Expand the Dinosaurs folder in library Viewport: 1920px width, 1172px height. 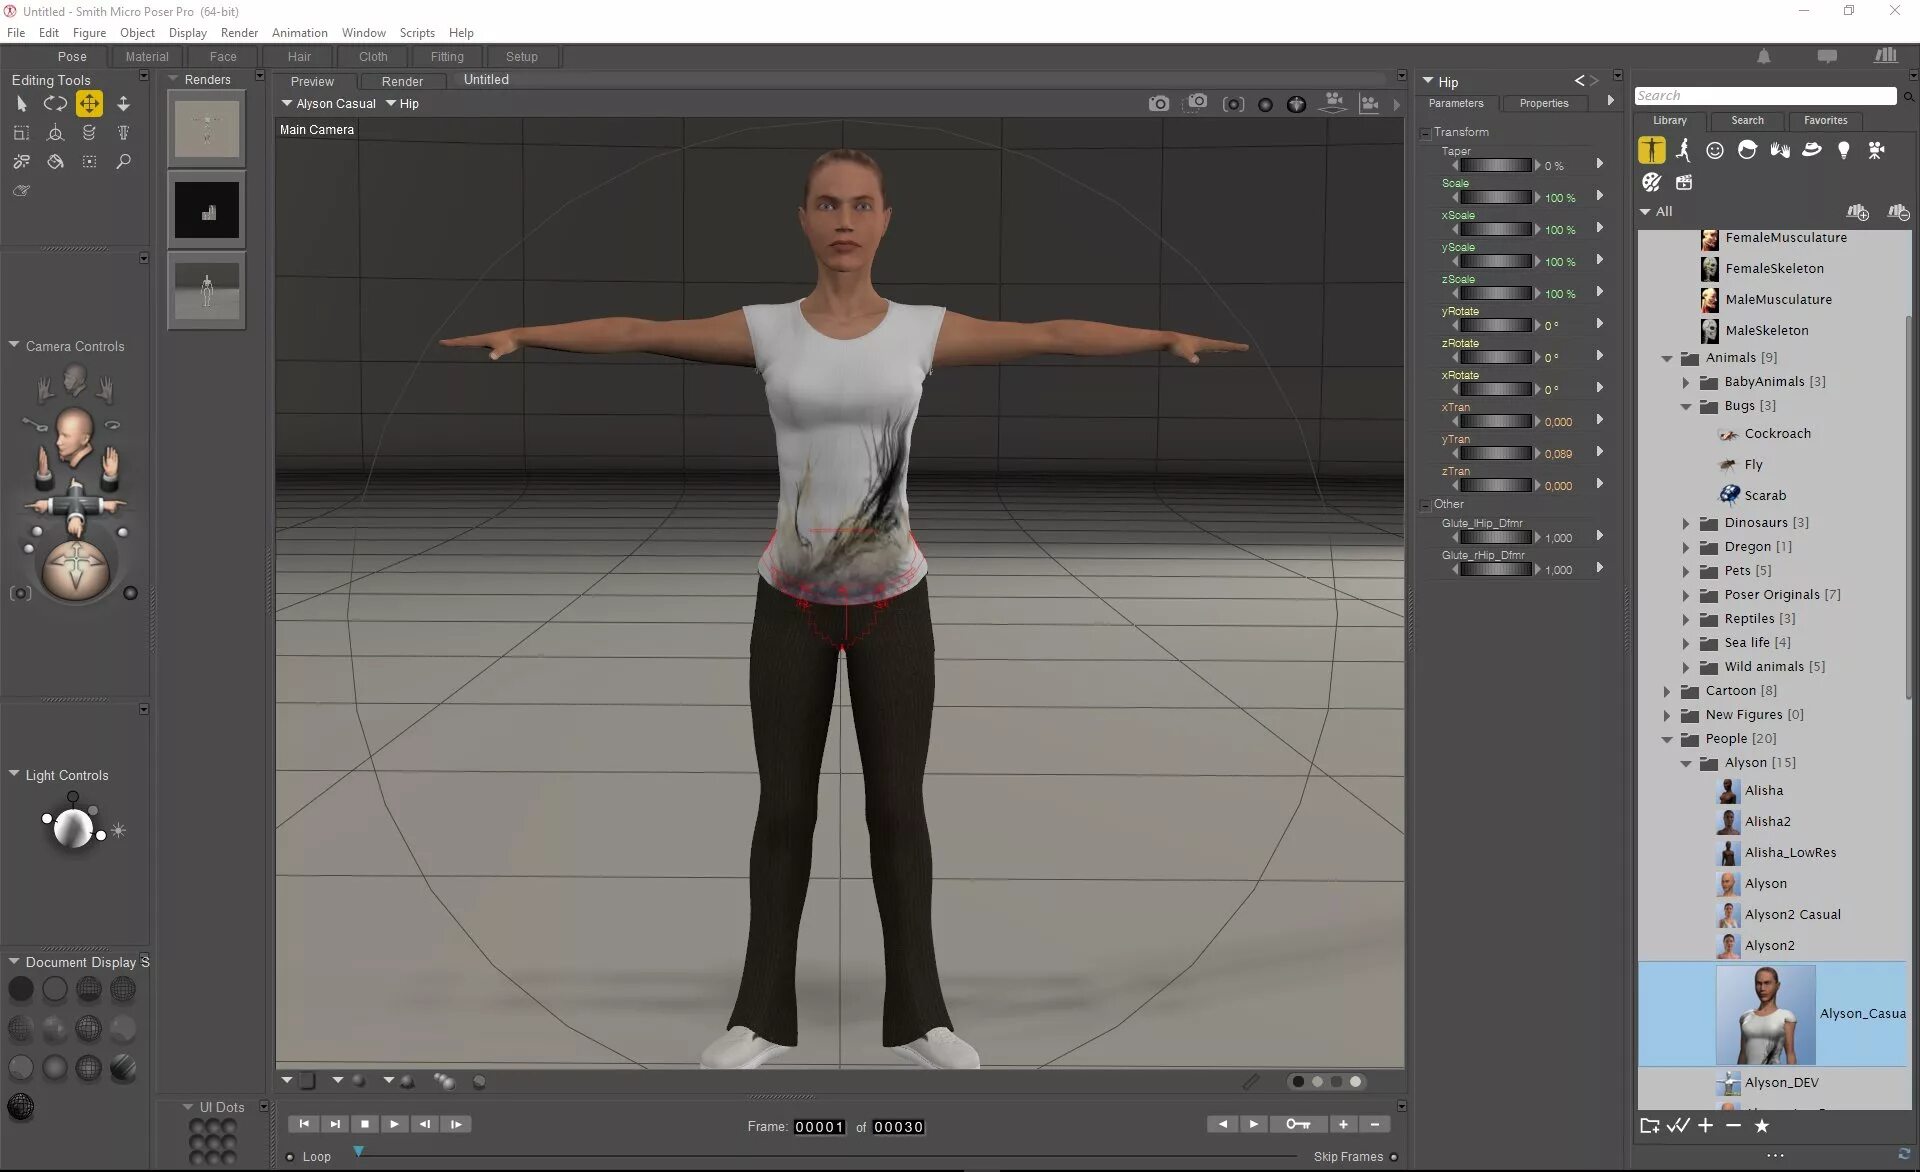(x=1687, y=523)
